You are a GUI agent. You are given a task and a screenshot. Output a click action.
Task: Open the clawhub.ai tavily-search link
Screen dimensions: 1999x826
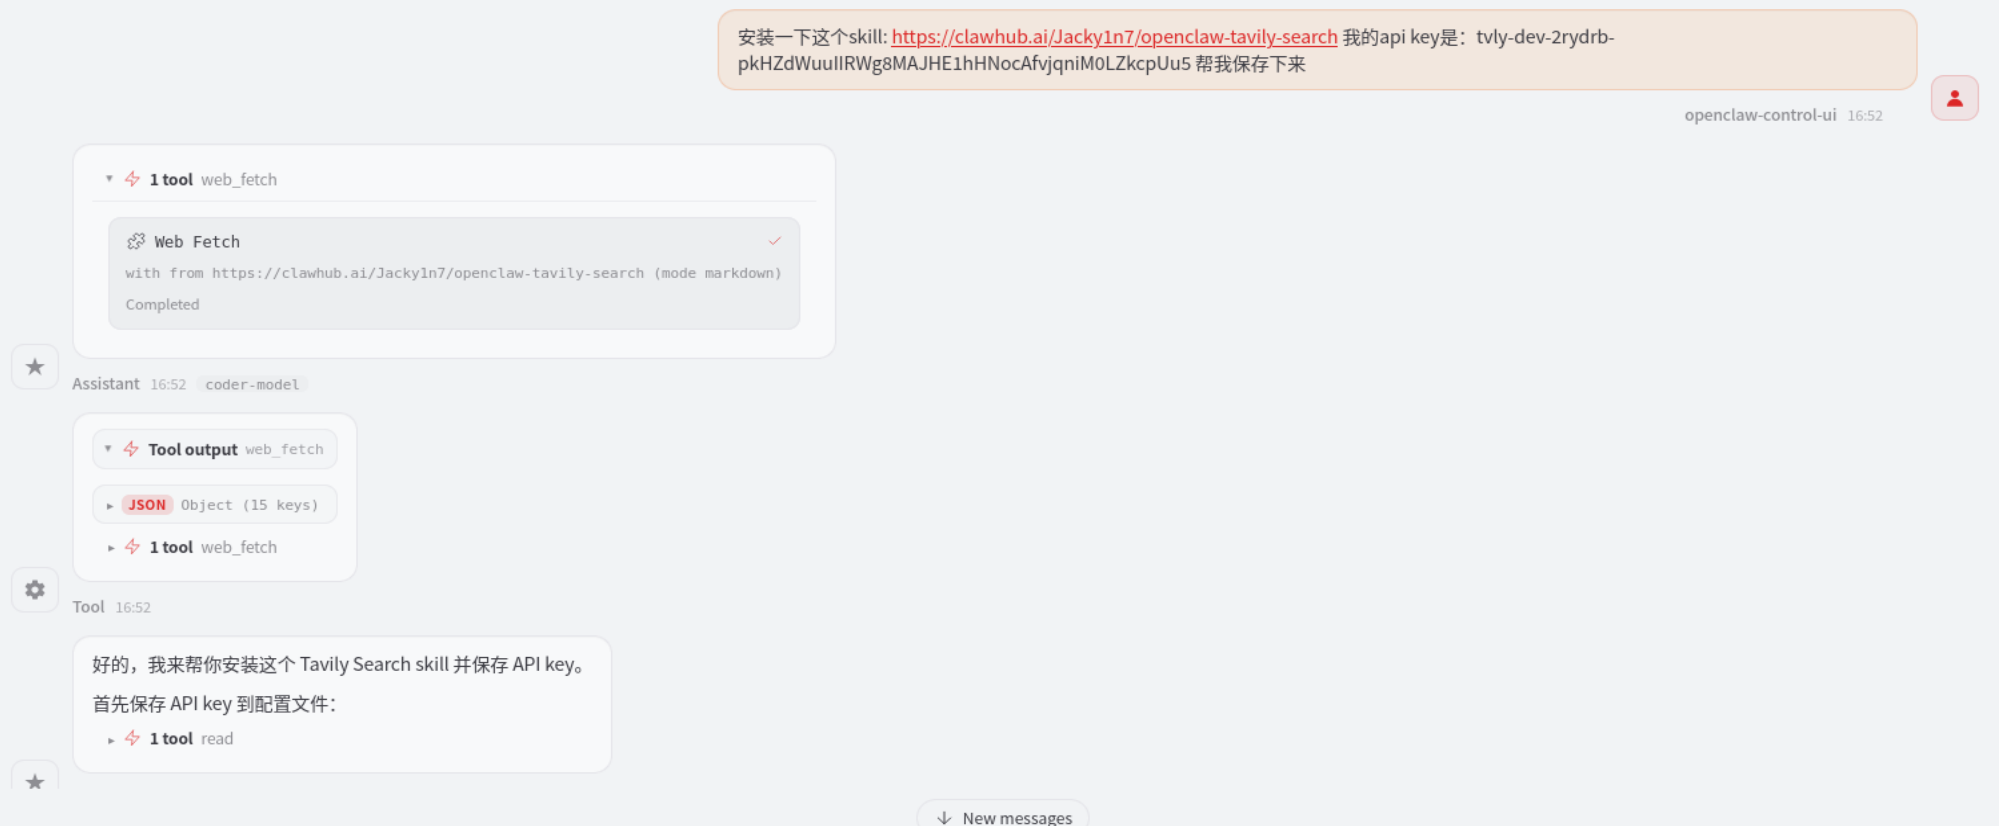coord(1114,37)
